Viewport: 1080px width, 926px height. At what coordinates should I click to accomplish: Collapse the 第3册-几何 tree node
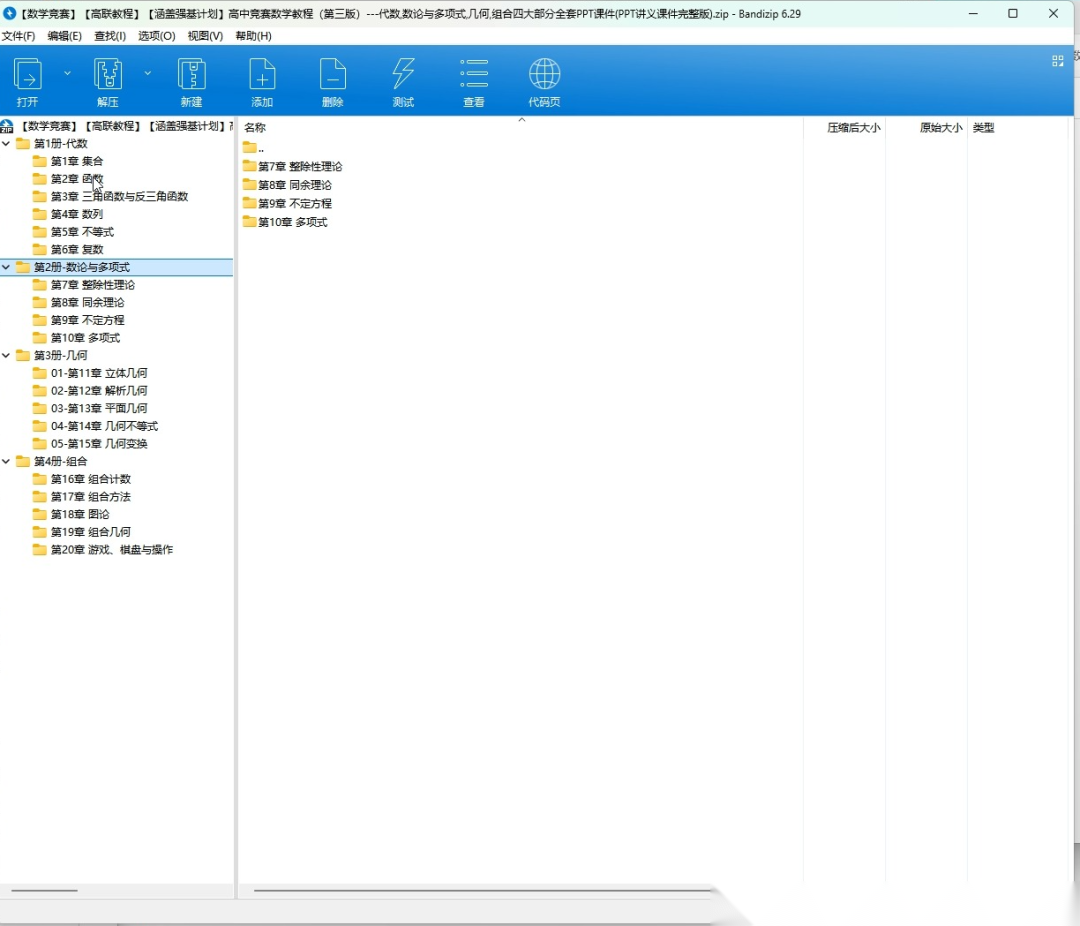(x=7, y=356)
